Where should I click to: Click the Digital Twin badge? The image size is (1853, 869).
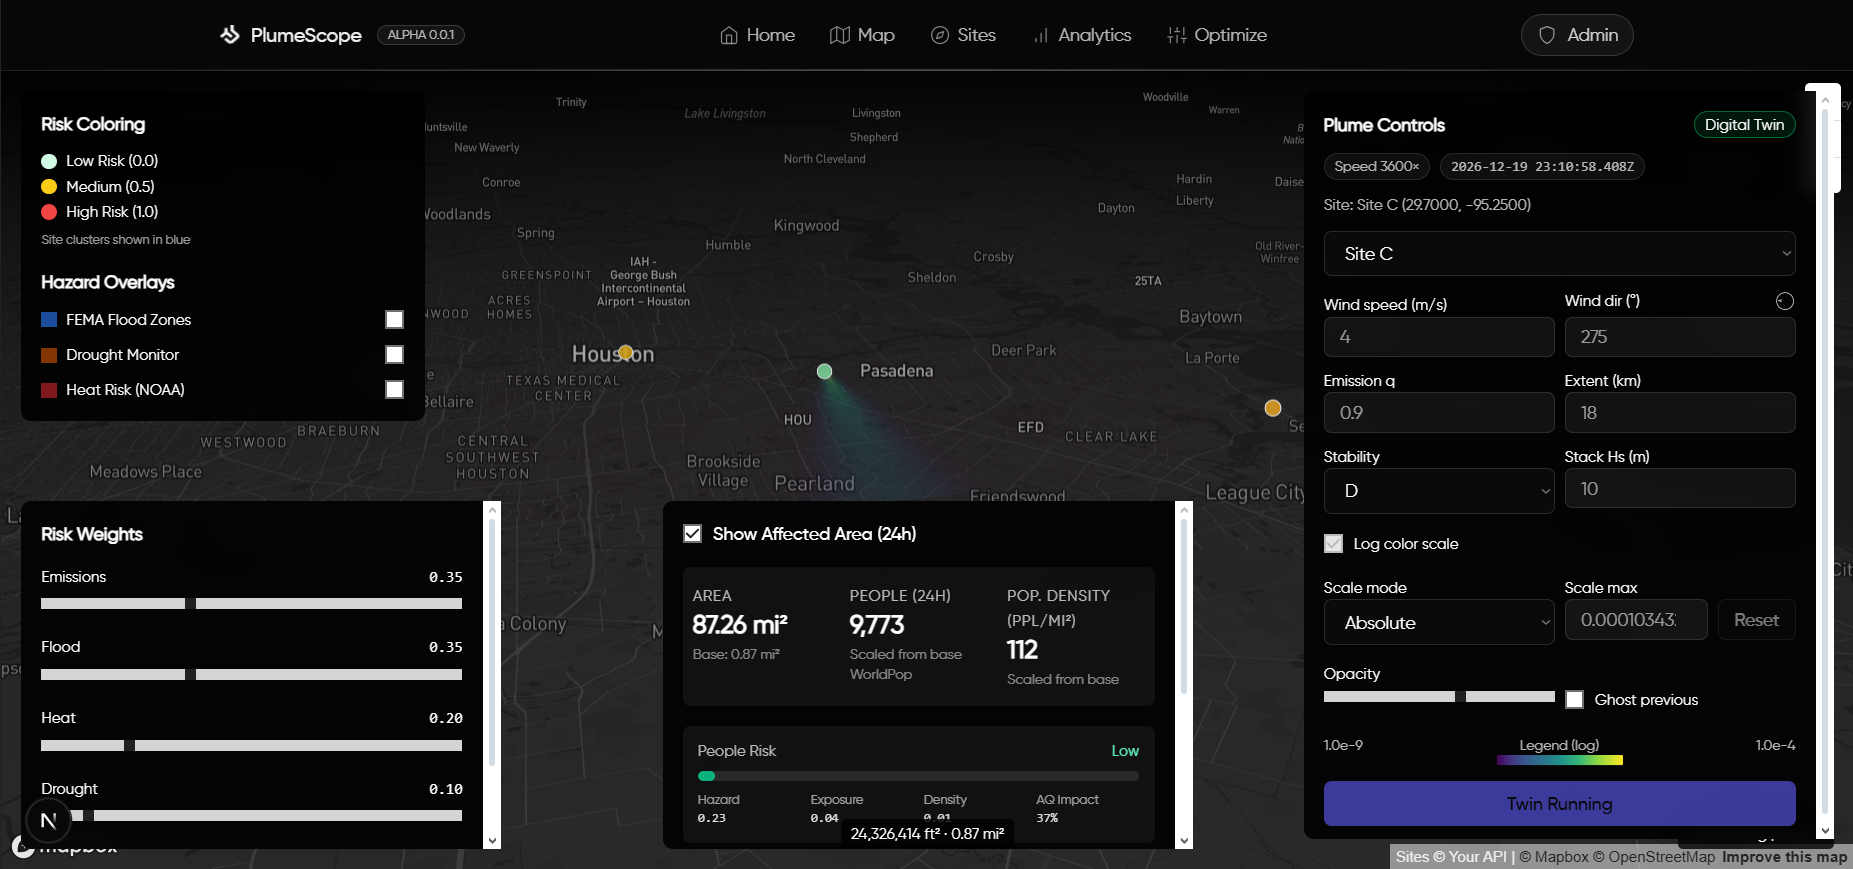pos(1744,125)
